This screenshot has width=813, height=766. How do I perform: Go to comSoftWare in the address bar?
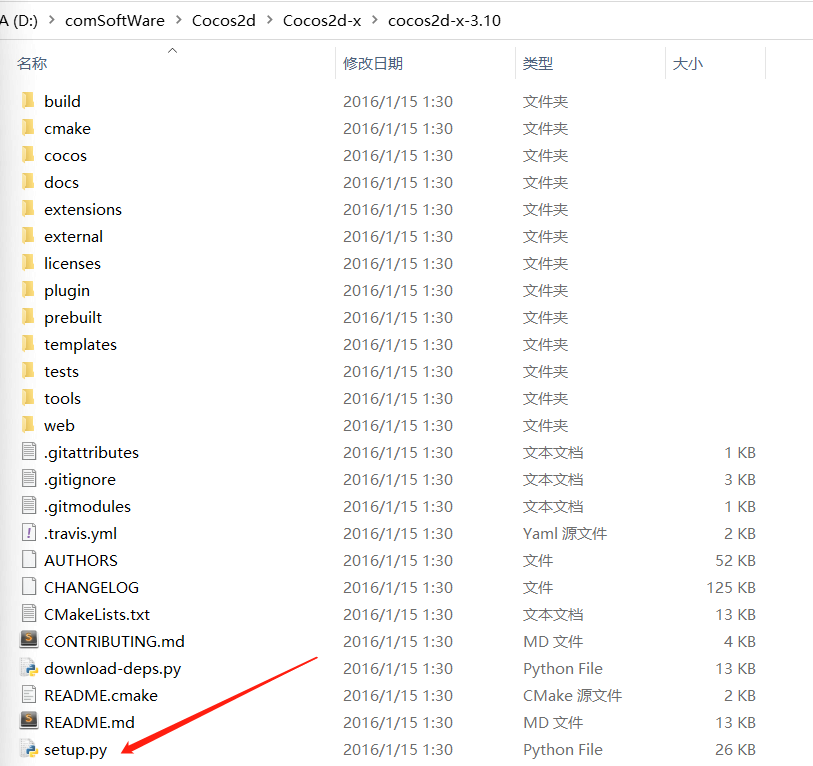[115, 20]
